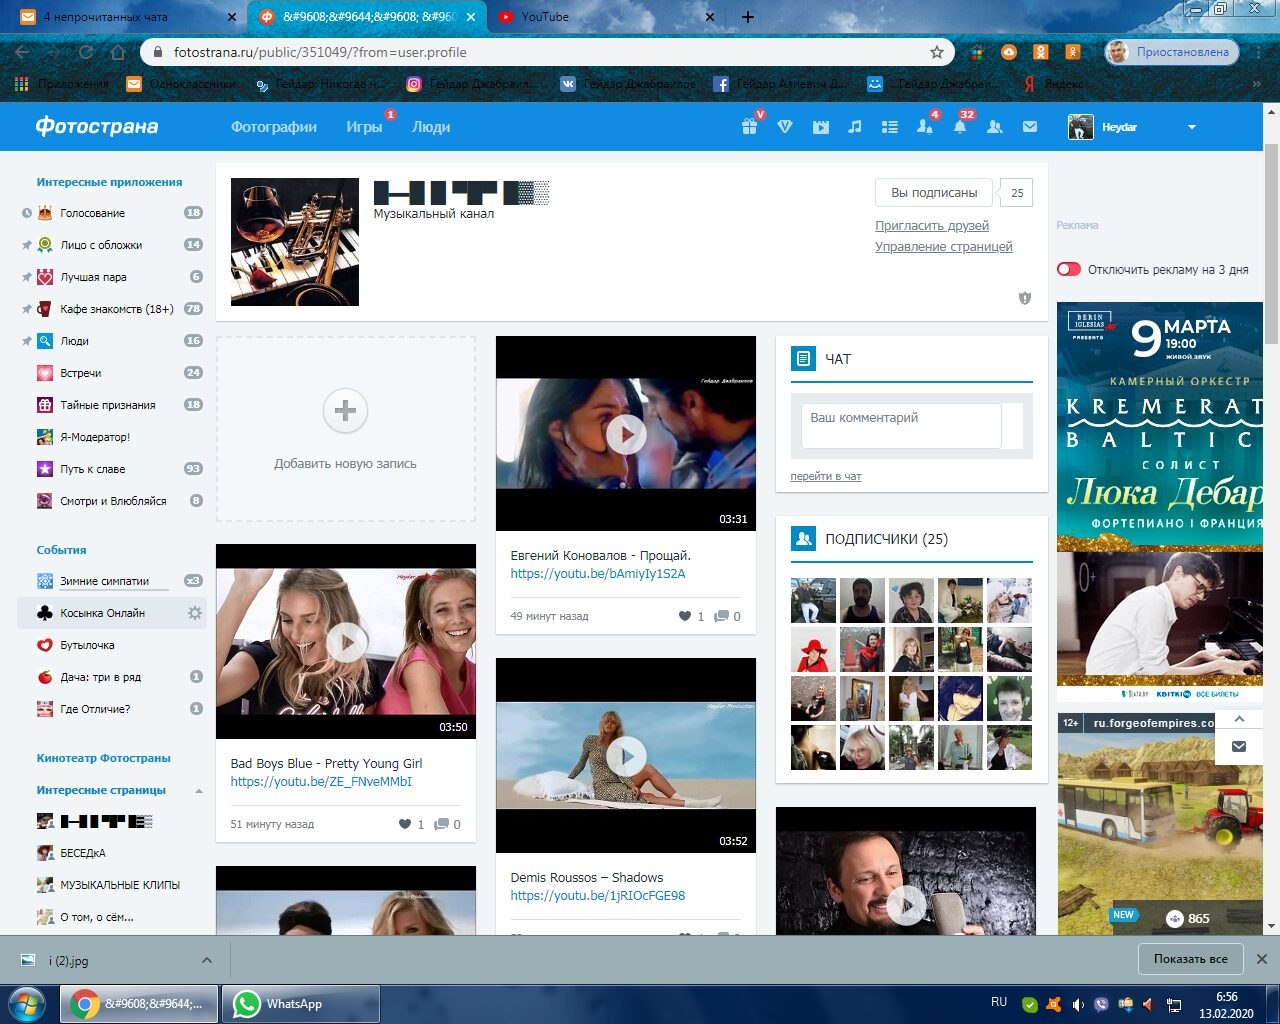Click the перейти в чат link
This screenshot has width=1280, height=1024.
coord(826,476)
